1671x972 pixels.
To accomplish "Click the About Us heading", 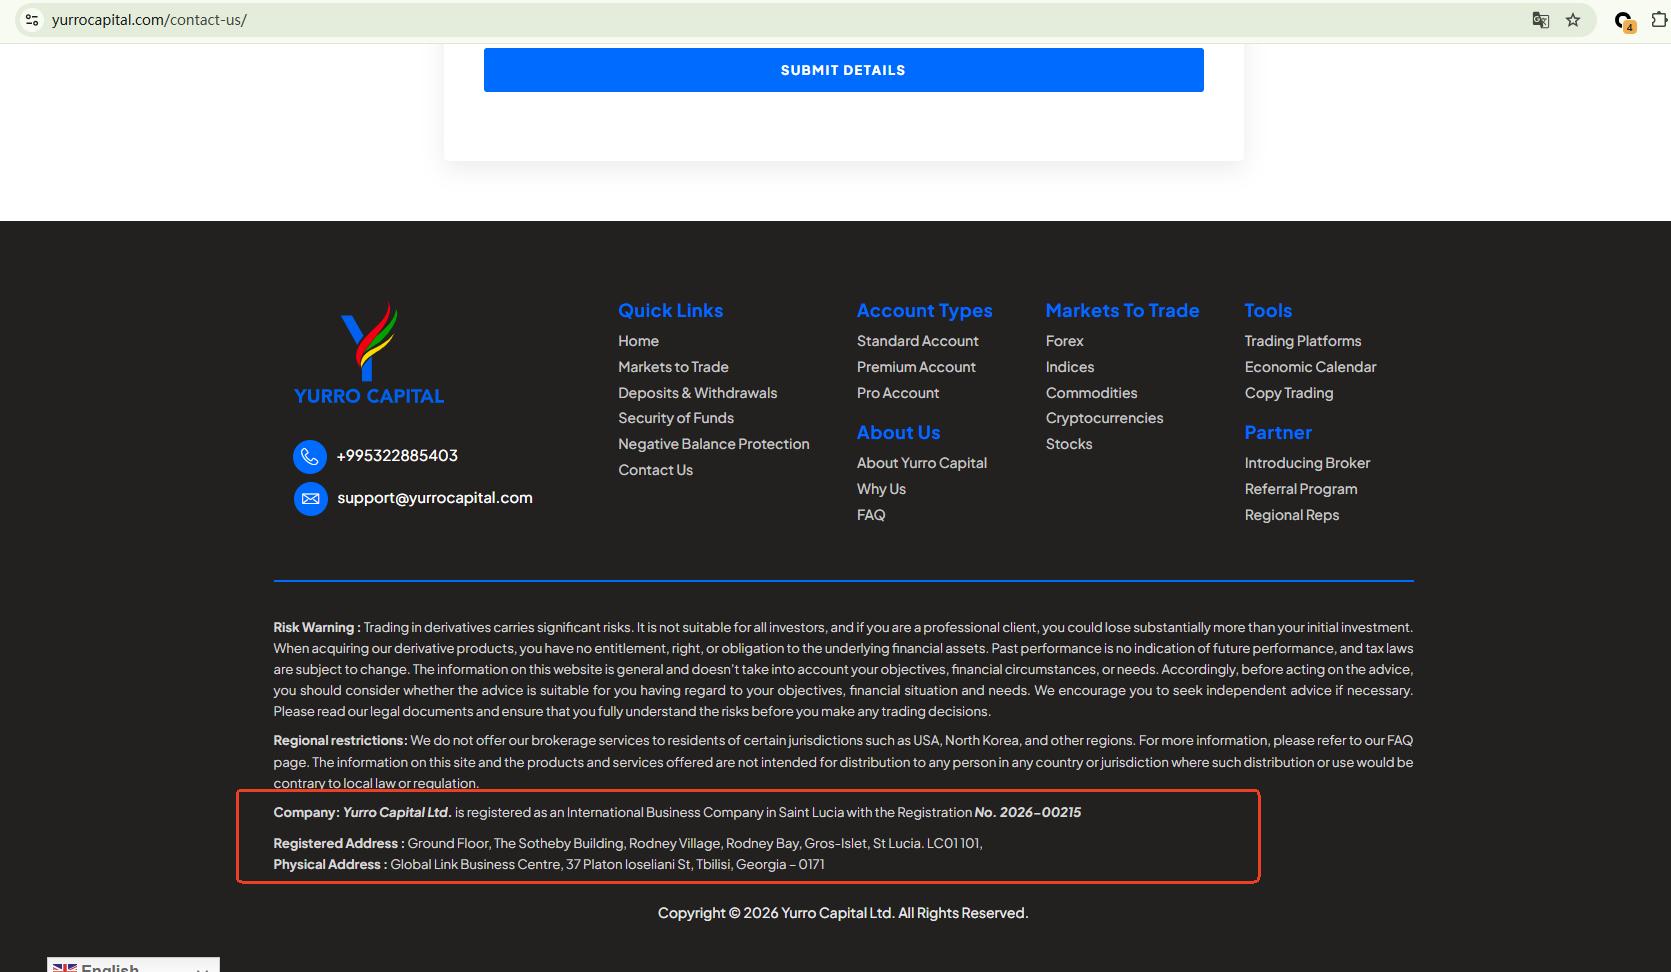I will [898, 433].
